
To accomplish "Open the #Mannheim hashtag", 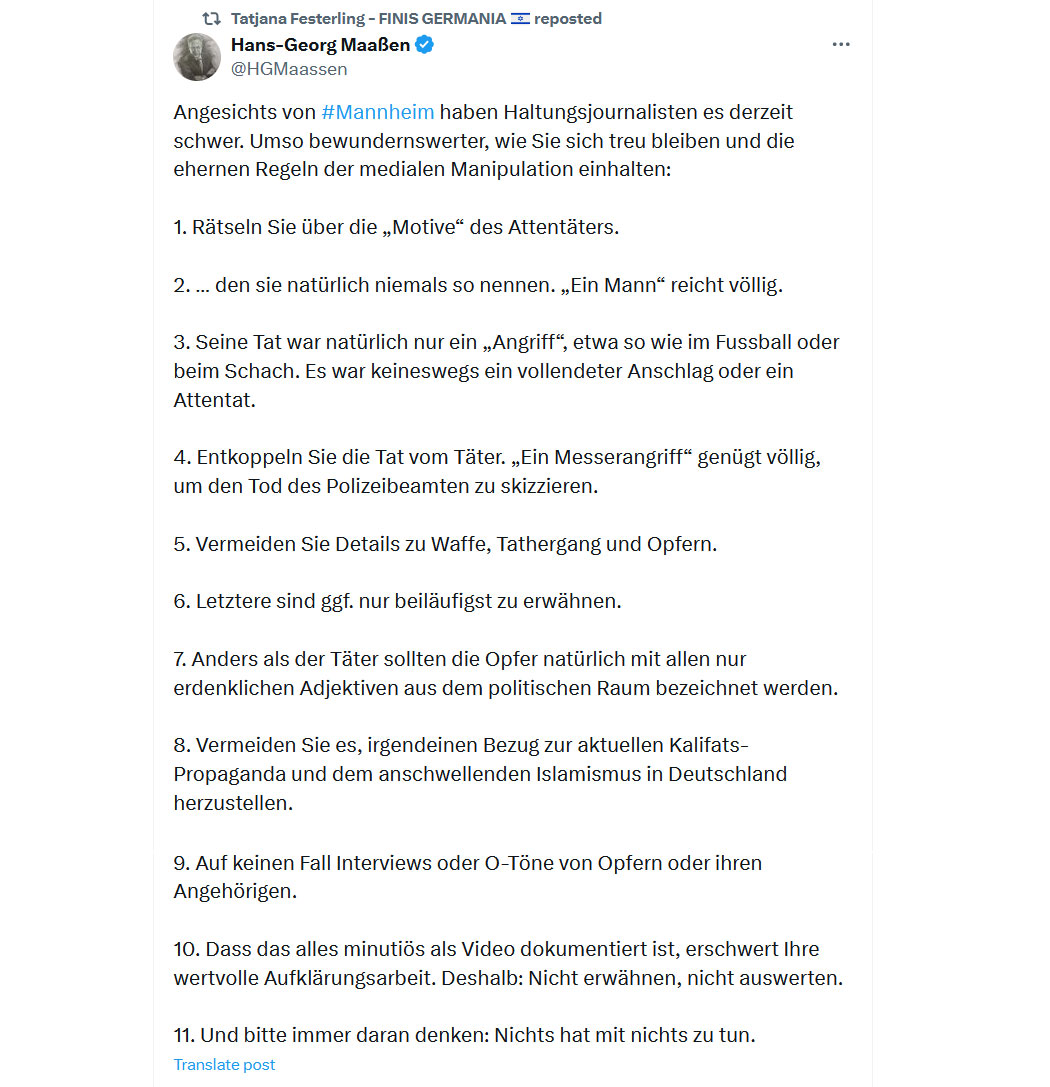I will (x=378, y=112).
